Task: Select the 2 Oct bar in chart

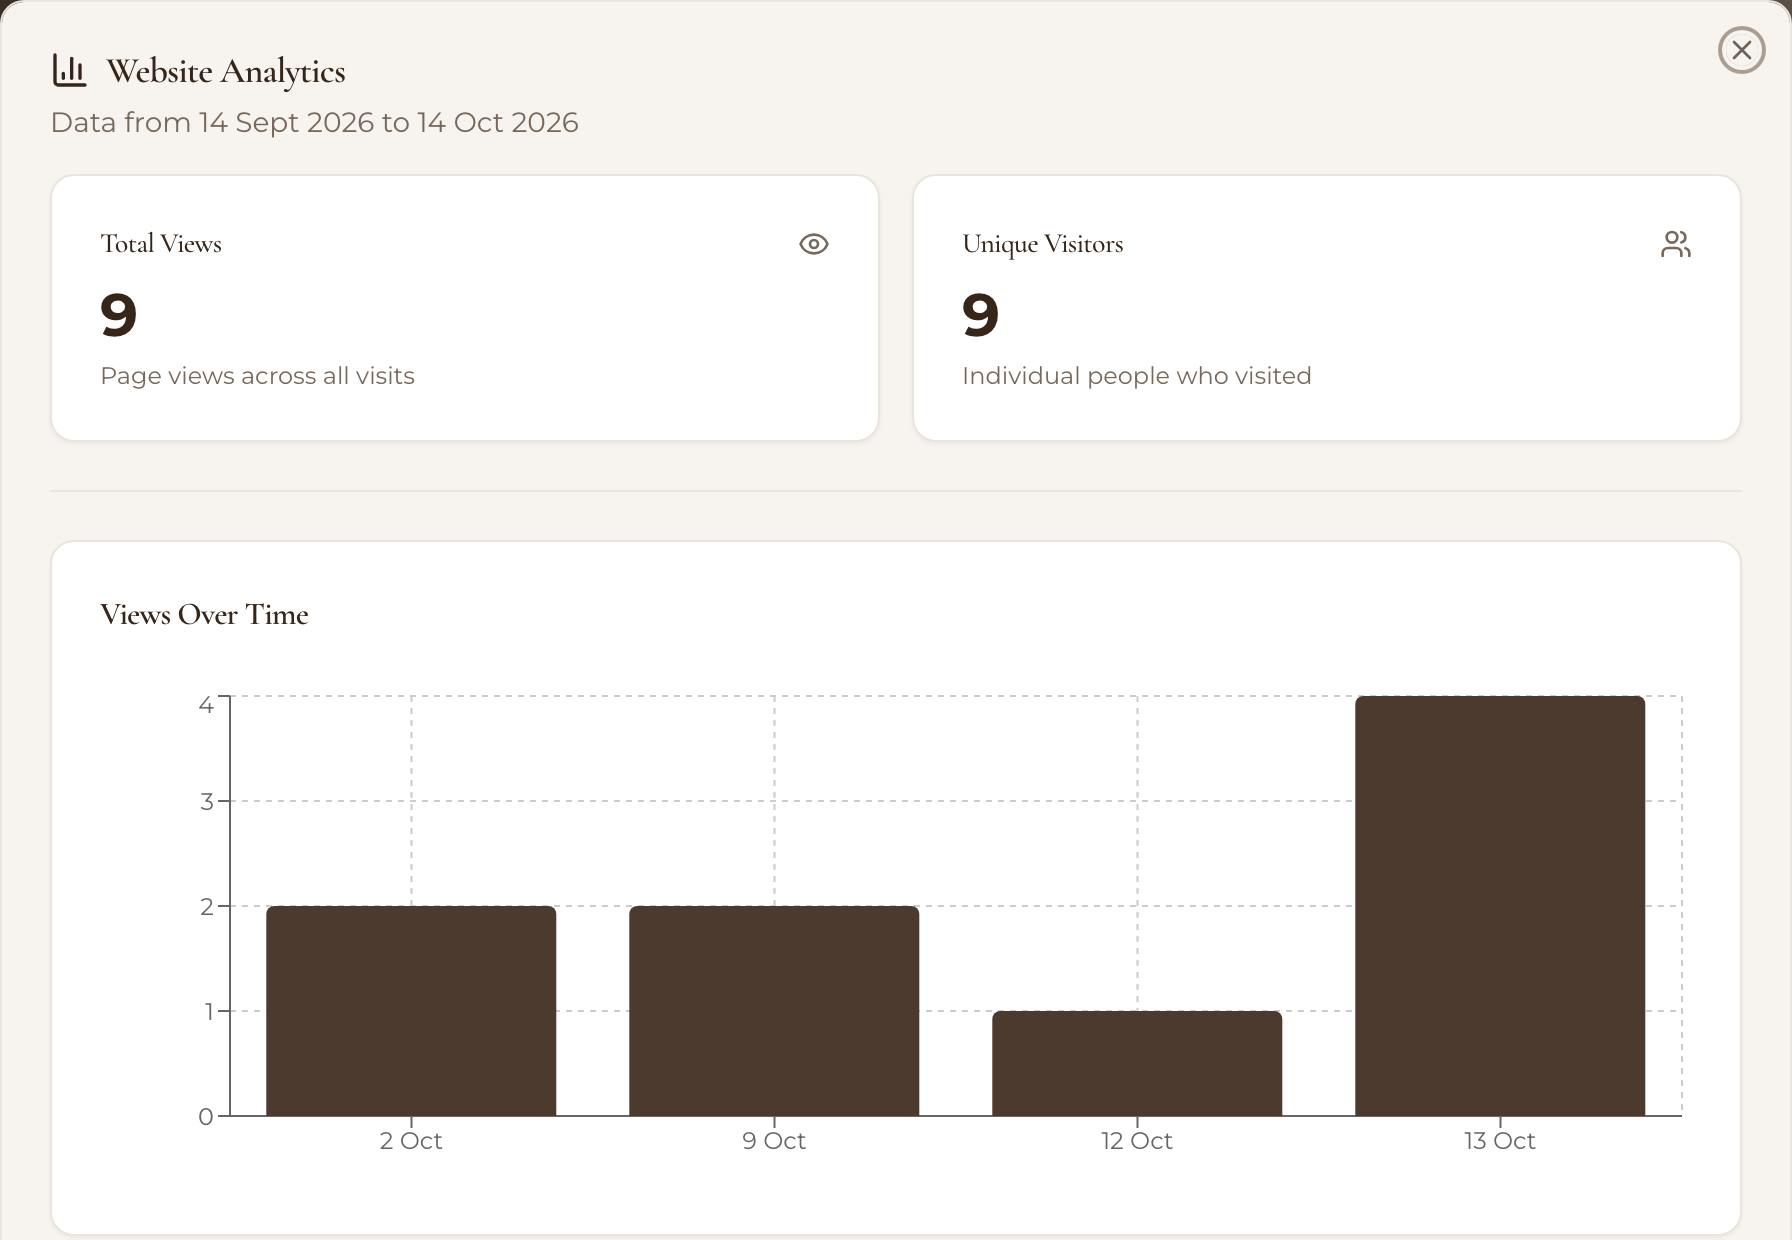Action: point(411,1010)
